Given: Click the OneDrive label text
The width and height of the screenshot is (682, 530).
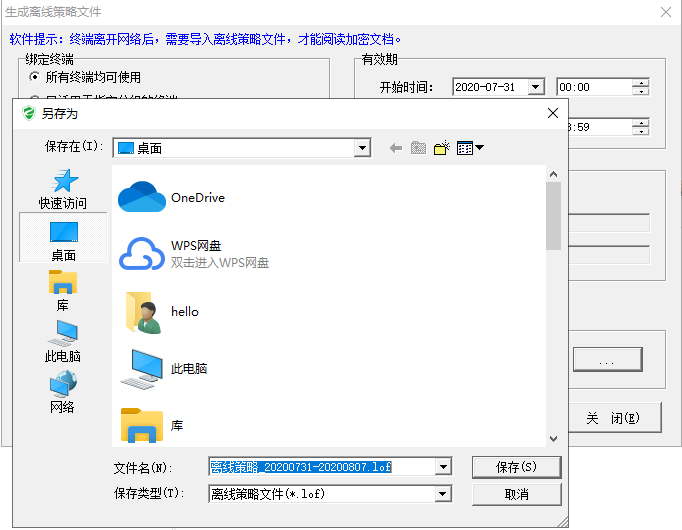Looking at the screenshot, I should tap(198, 198).
